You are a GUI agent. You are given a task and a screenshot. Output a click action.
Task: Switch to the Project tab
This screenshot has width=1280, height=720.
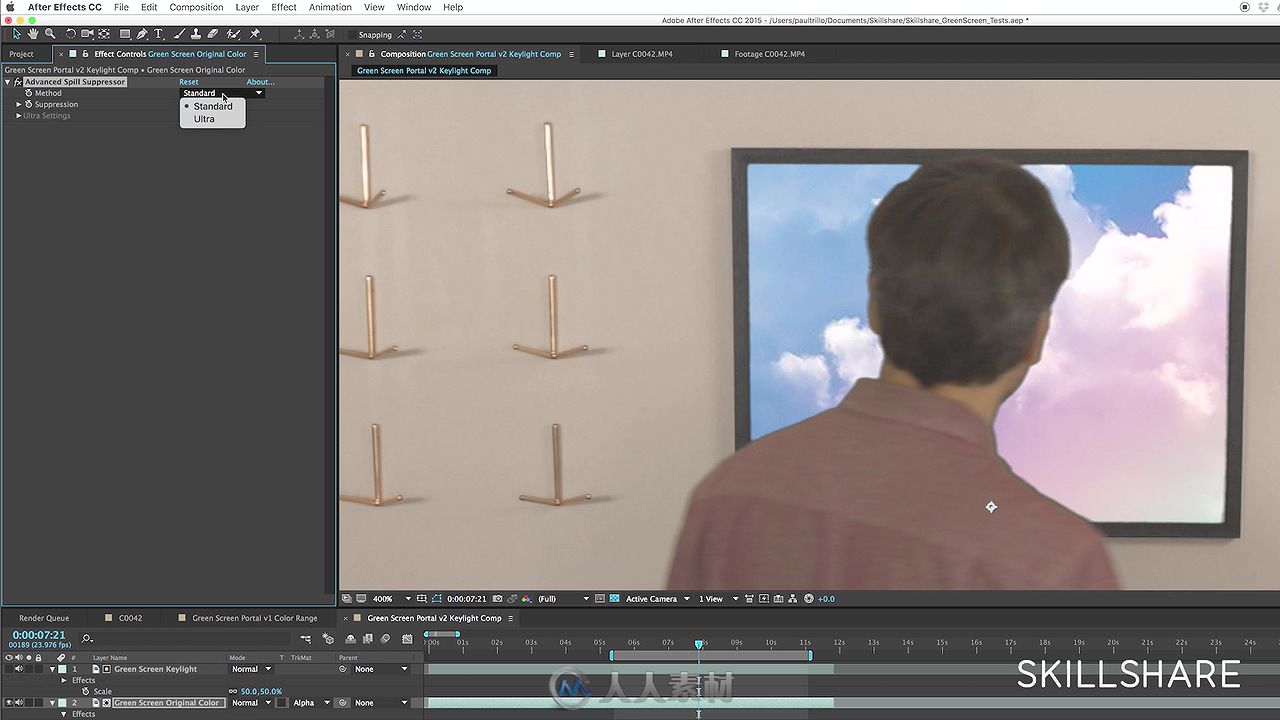[x=21, y=54]
